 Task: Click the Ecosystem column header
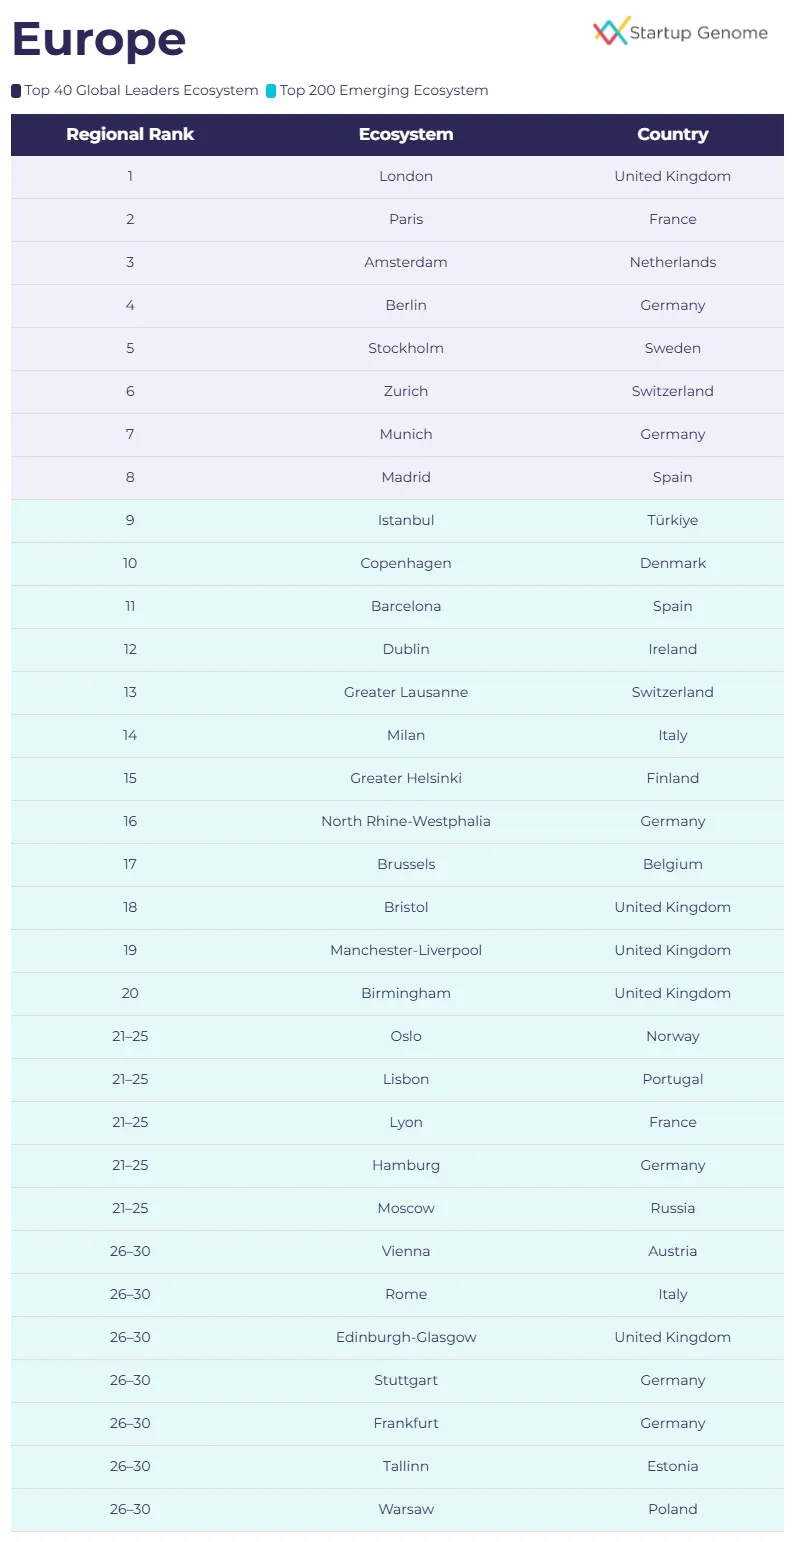tap(406, 135)
